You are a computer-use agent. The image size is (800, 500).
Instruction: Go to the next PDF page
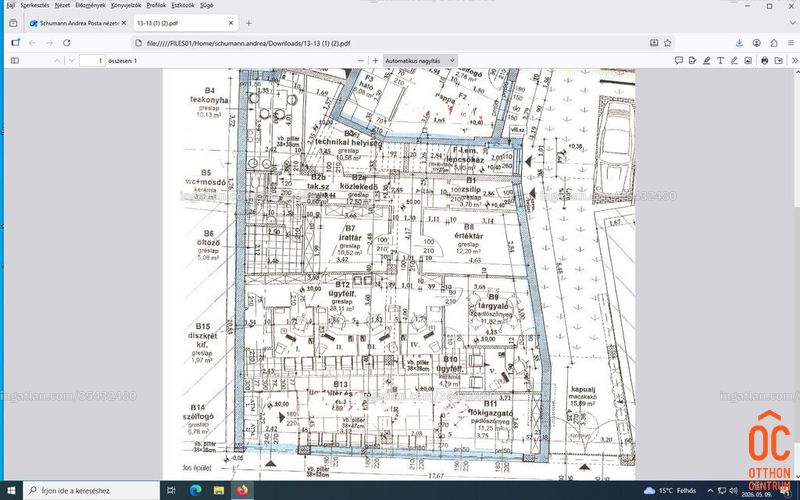click(72, 61)
